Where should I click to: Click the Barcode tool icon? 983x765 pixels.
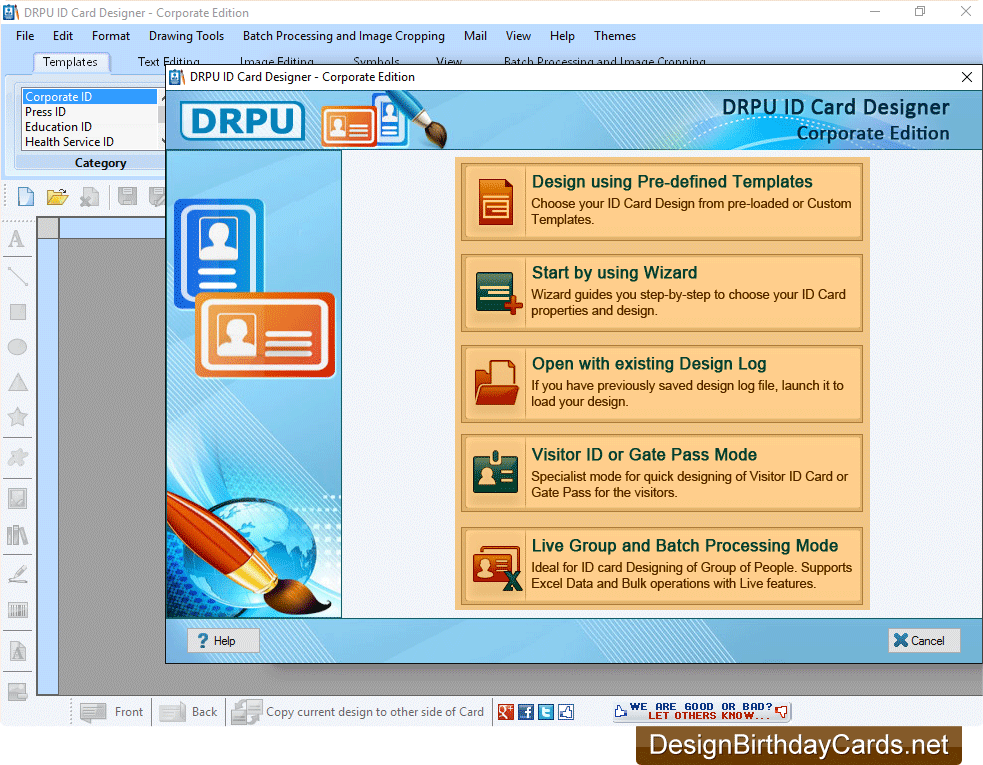[17, 610]
